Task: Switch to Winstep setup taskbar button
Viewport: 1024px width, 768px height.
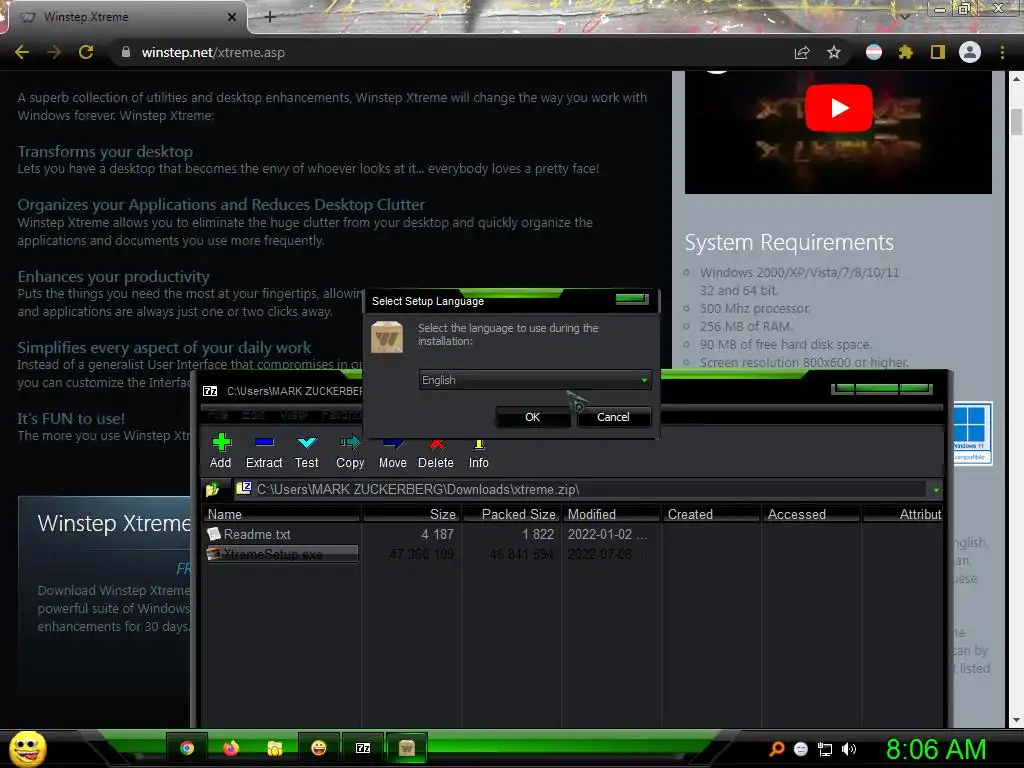Action: [x=407, y=748]
